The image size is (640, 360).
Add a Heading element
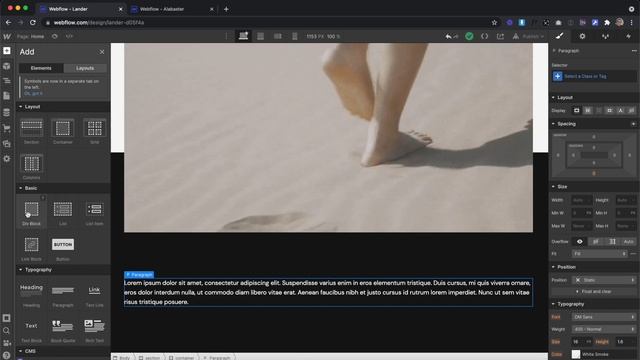(x=31, y=295)
